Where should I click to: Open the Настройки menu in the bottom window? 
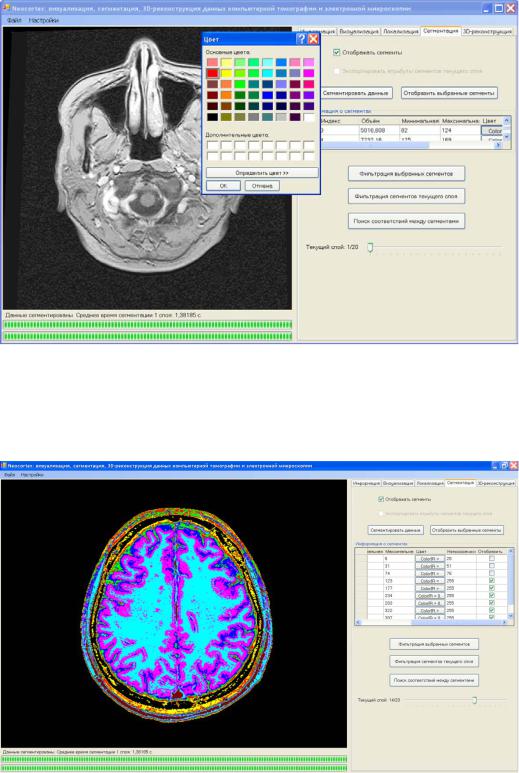[32, 475]
